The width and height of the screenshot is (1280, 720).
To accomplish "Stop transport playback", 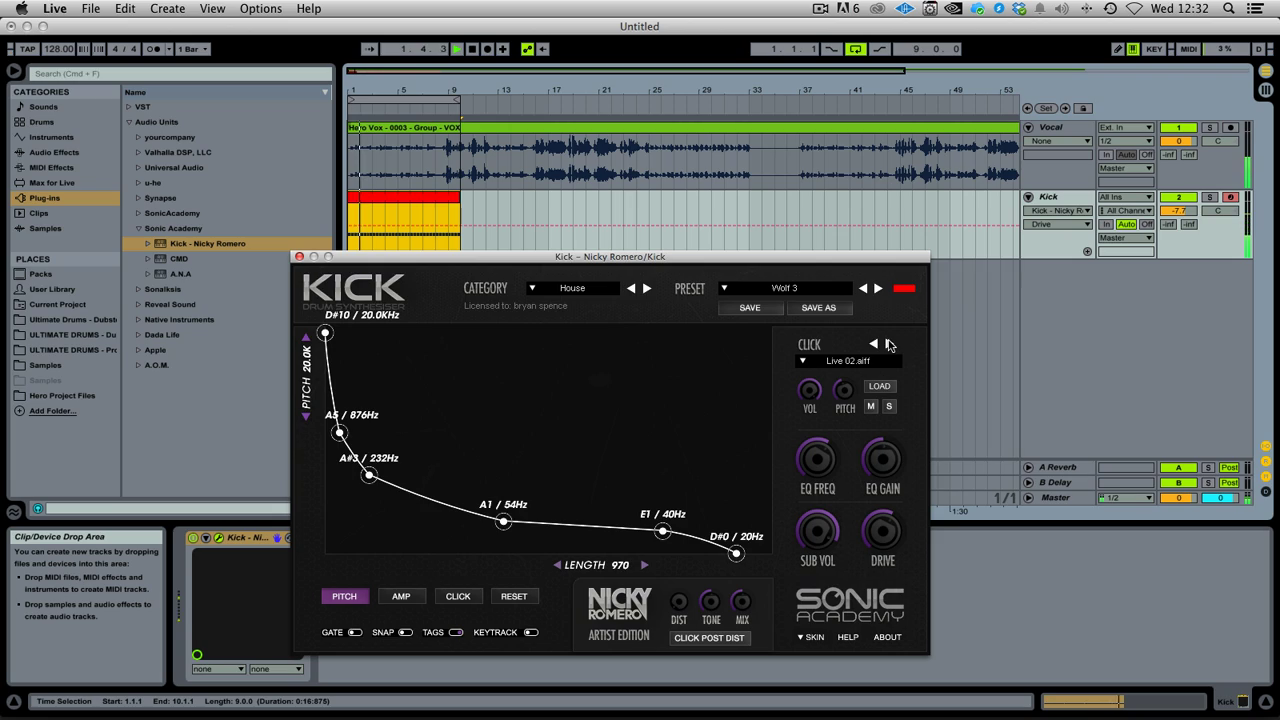I will [473, 49].
